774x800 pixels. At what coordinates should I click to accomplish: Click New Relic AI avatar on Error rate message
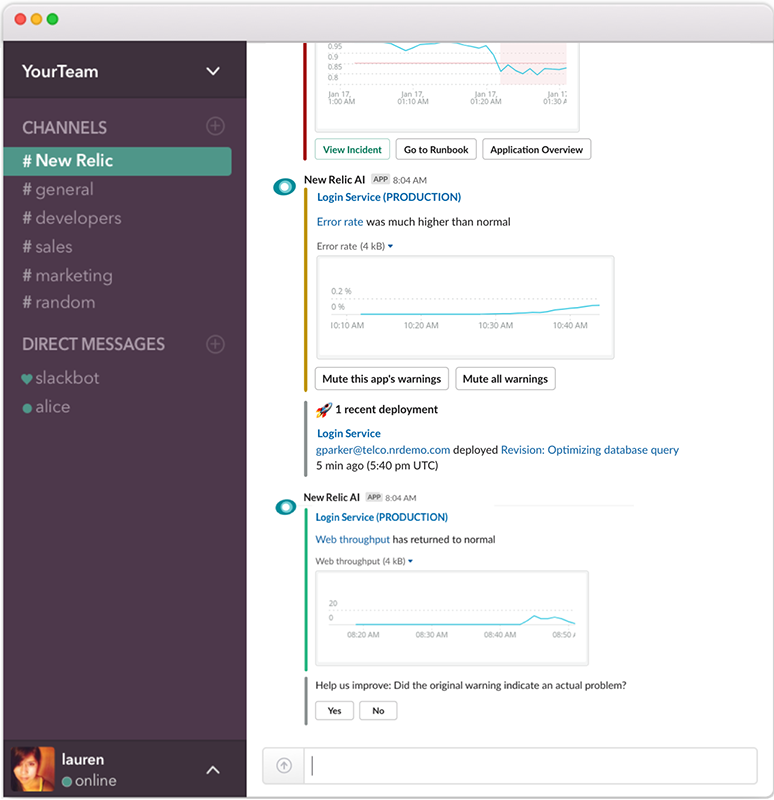(284, 187)
